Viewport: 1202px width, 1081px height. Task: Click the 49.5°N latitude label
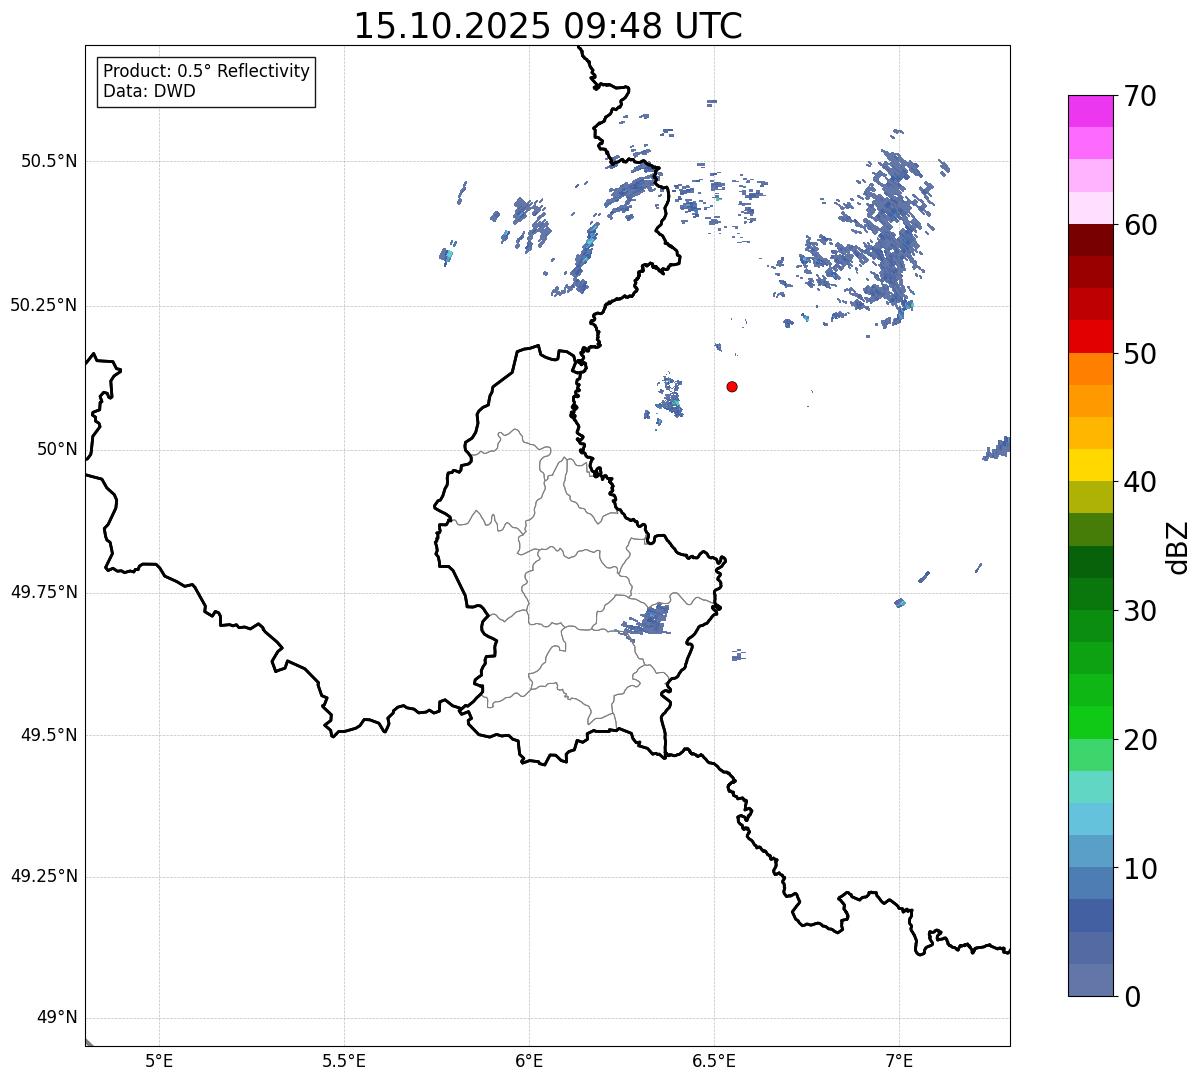click(49, 735)
